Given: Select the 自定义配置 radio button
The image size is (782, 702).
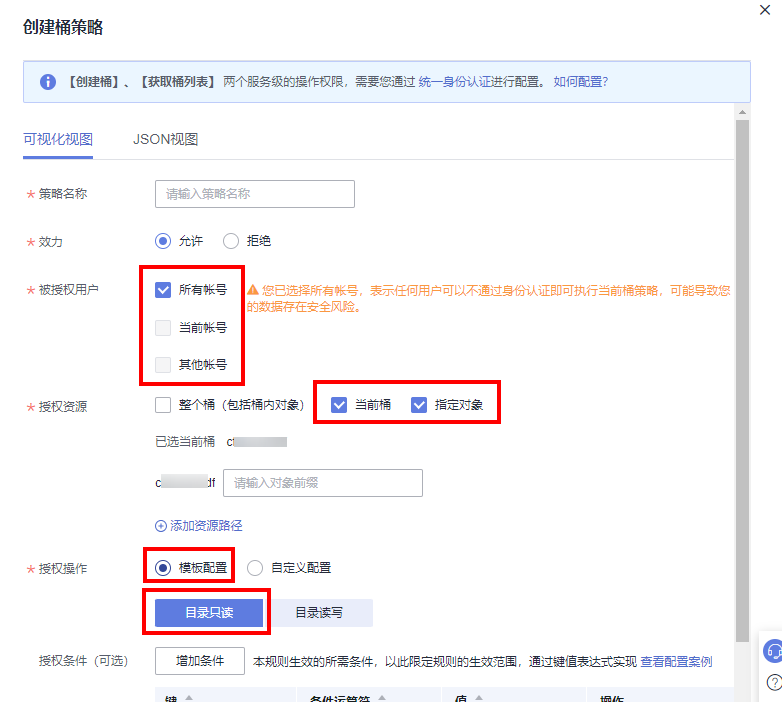Looking at the screenshot, I should tap(255, 568).
